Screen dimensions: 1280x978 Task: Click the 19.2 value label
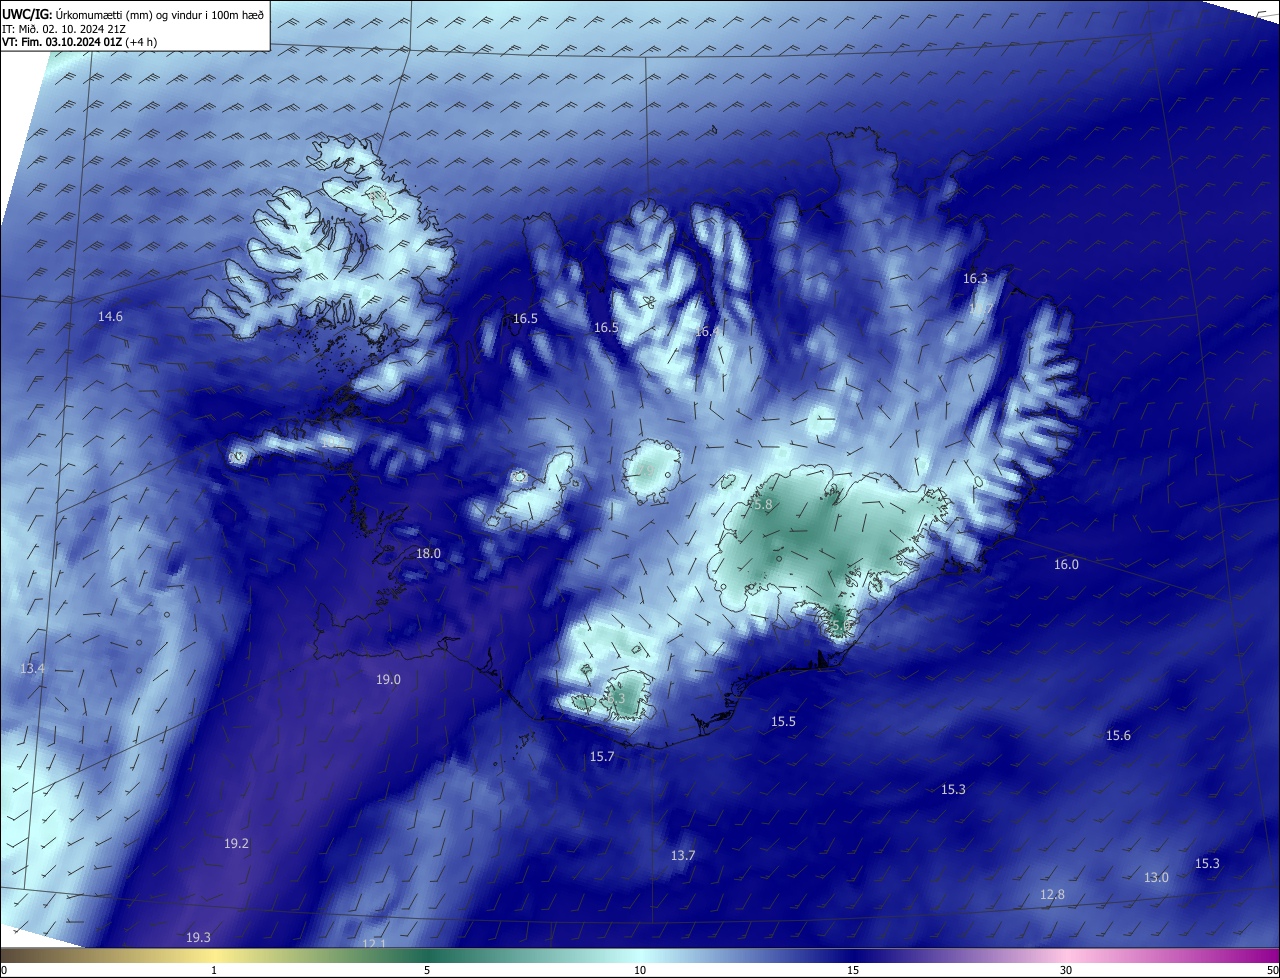click(x=236, y=844)
